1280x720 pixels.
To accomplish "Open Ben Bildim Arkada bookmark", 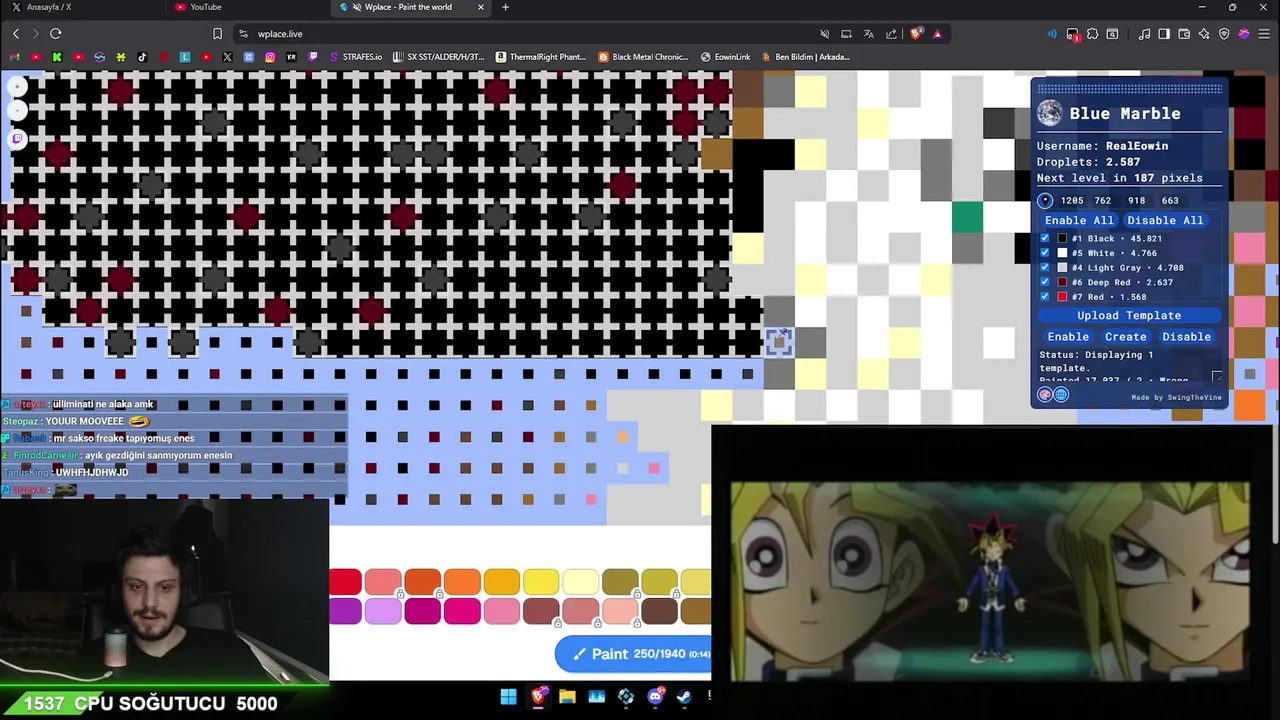I will [x=805, y=57].
